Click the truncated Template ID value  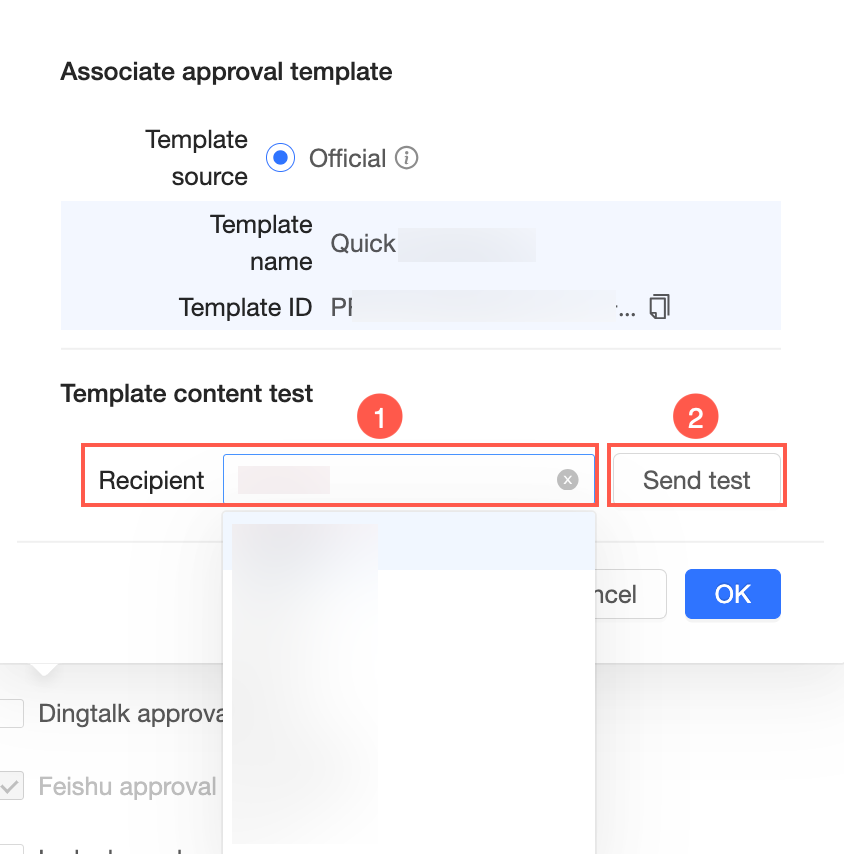point(480,307)
